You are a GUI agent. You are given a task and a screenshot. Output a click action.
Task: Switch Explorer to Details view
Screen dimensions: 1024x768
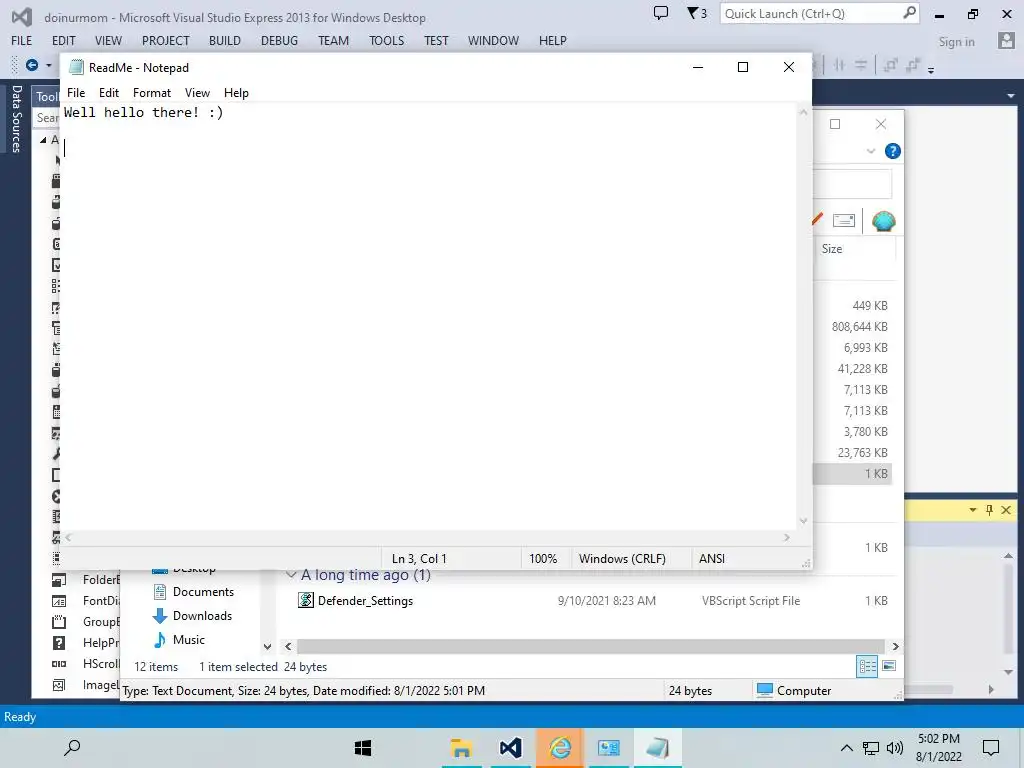point(867,666)
